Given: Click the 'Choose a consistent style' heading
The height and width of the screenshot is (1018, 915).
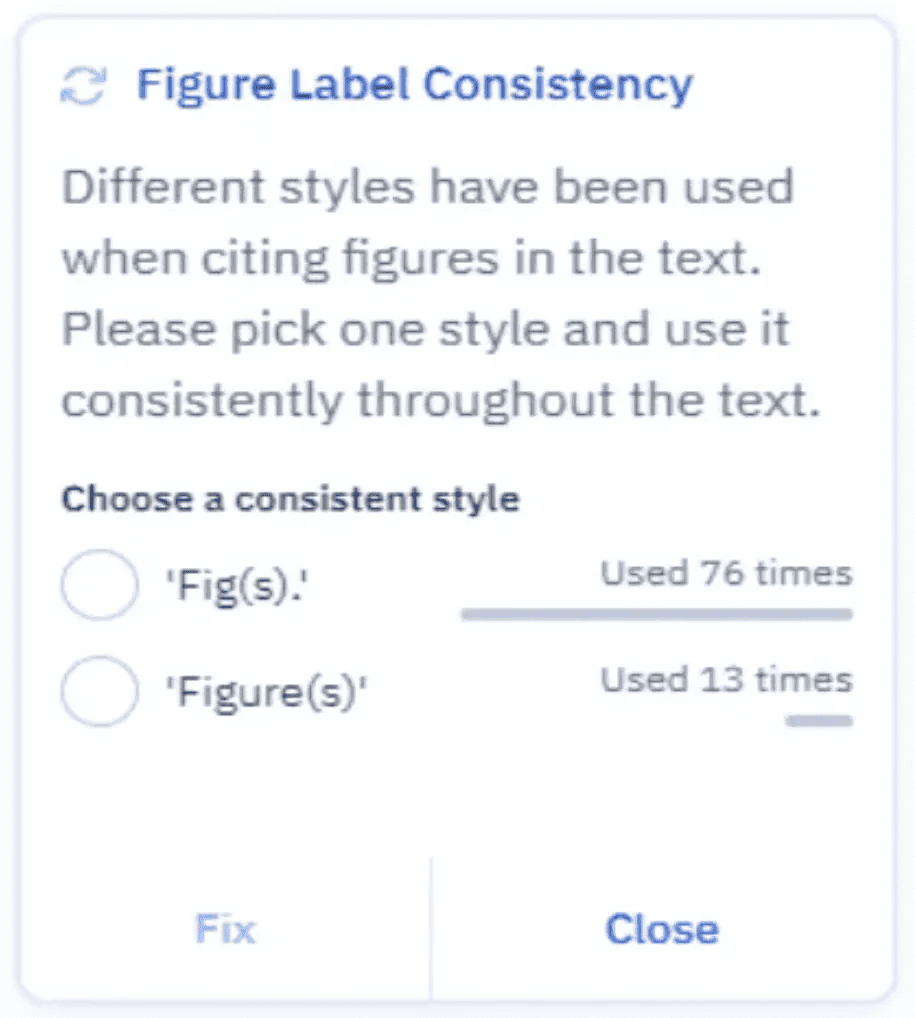Looking at the screenshot, I should click(x=290, y=498).
